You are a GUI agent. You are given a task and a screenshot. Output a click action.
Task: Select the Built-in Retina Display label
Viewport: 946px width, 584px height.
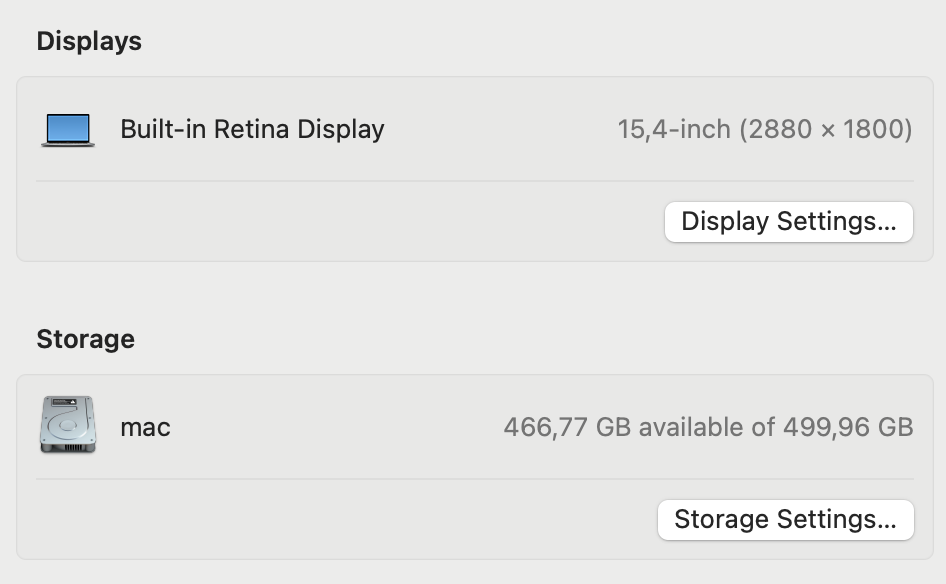(x=252, y=129)
